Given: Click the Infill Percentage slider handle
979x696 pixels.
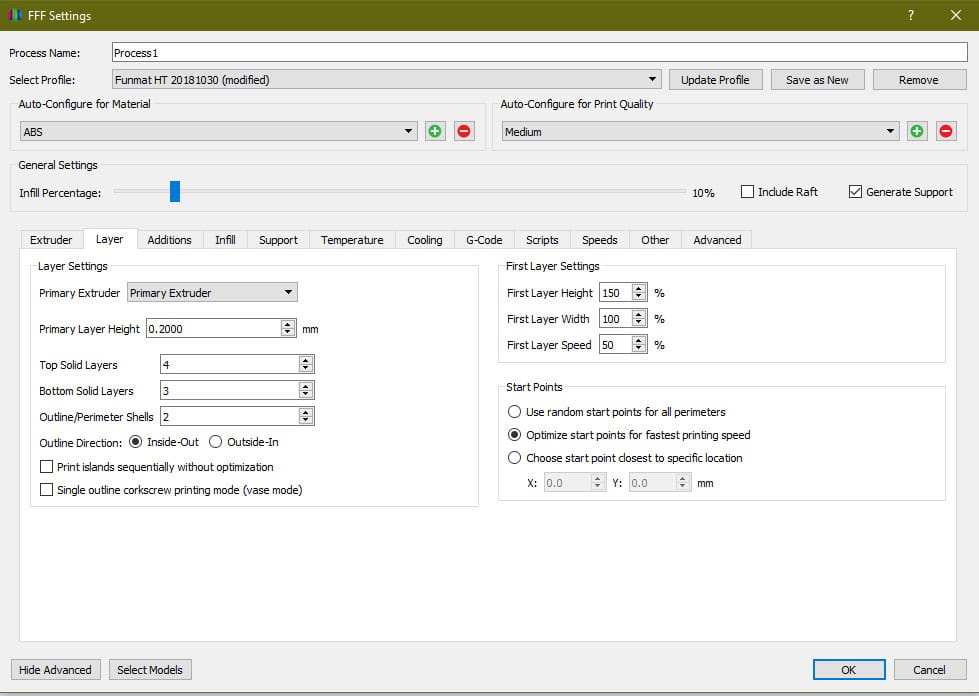Looking at the screenshot, I should coord(175,191).
